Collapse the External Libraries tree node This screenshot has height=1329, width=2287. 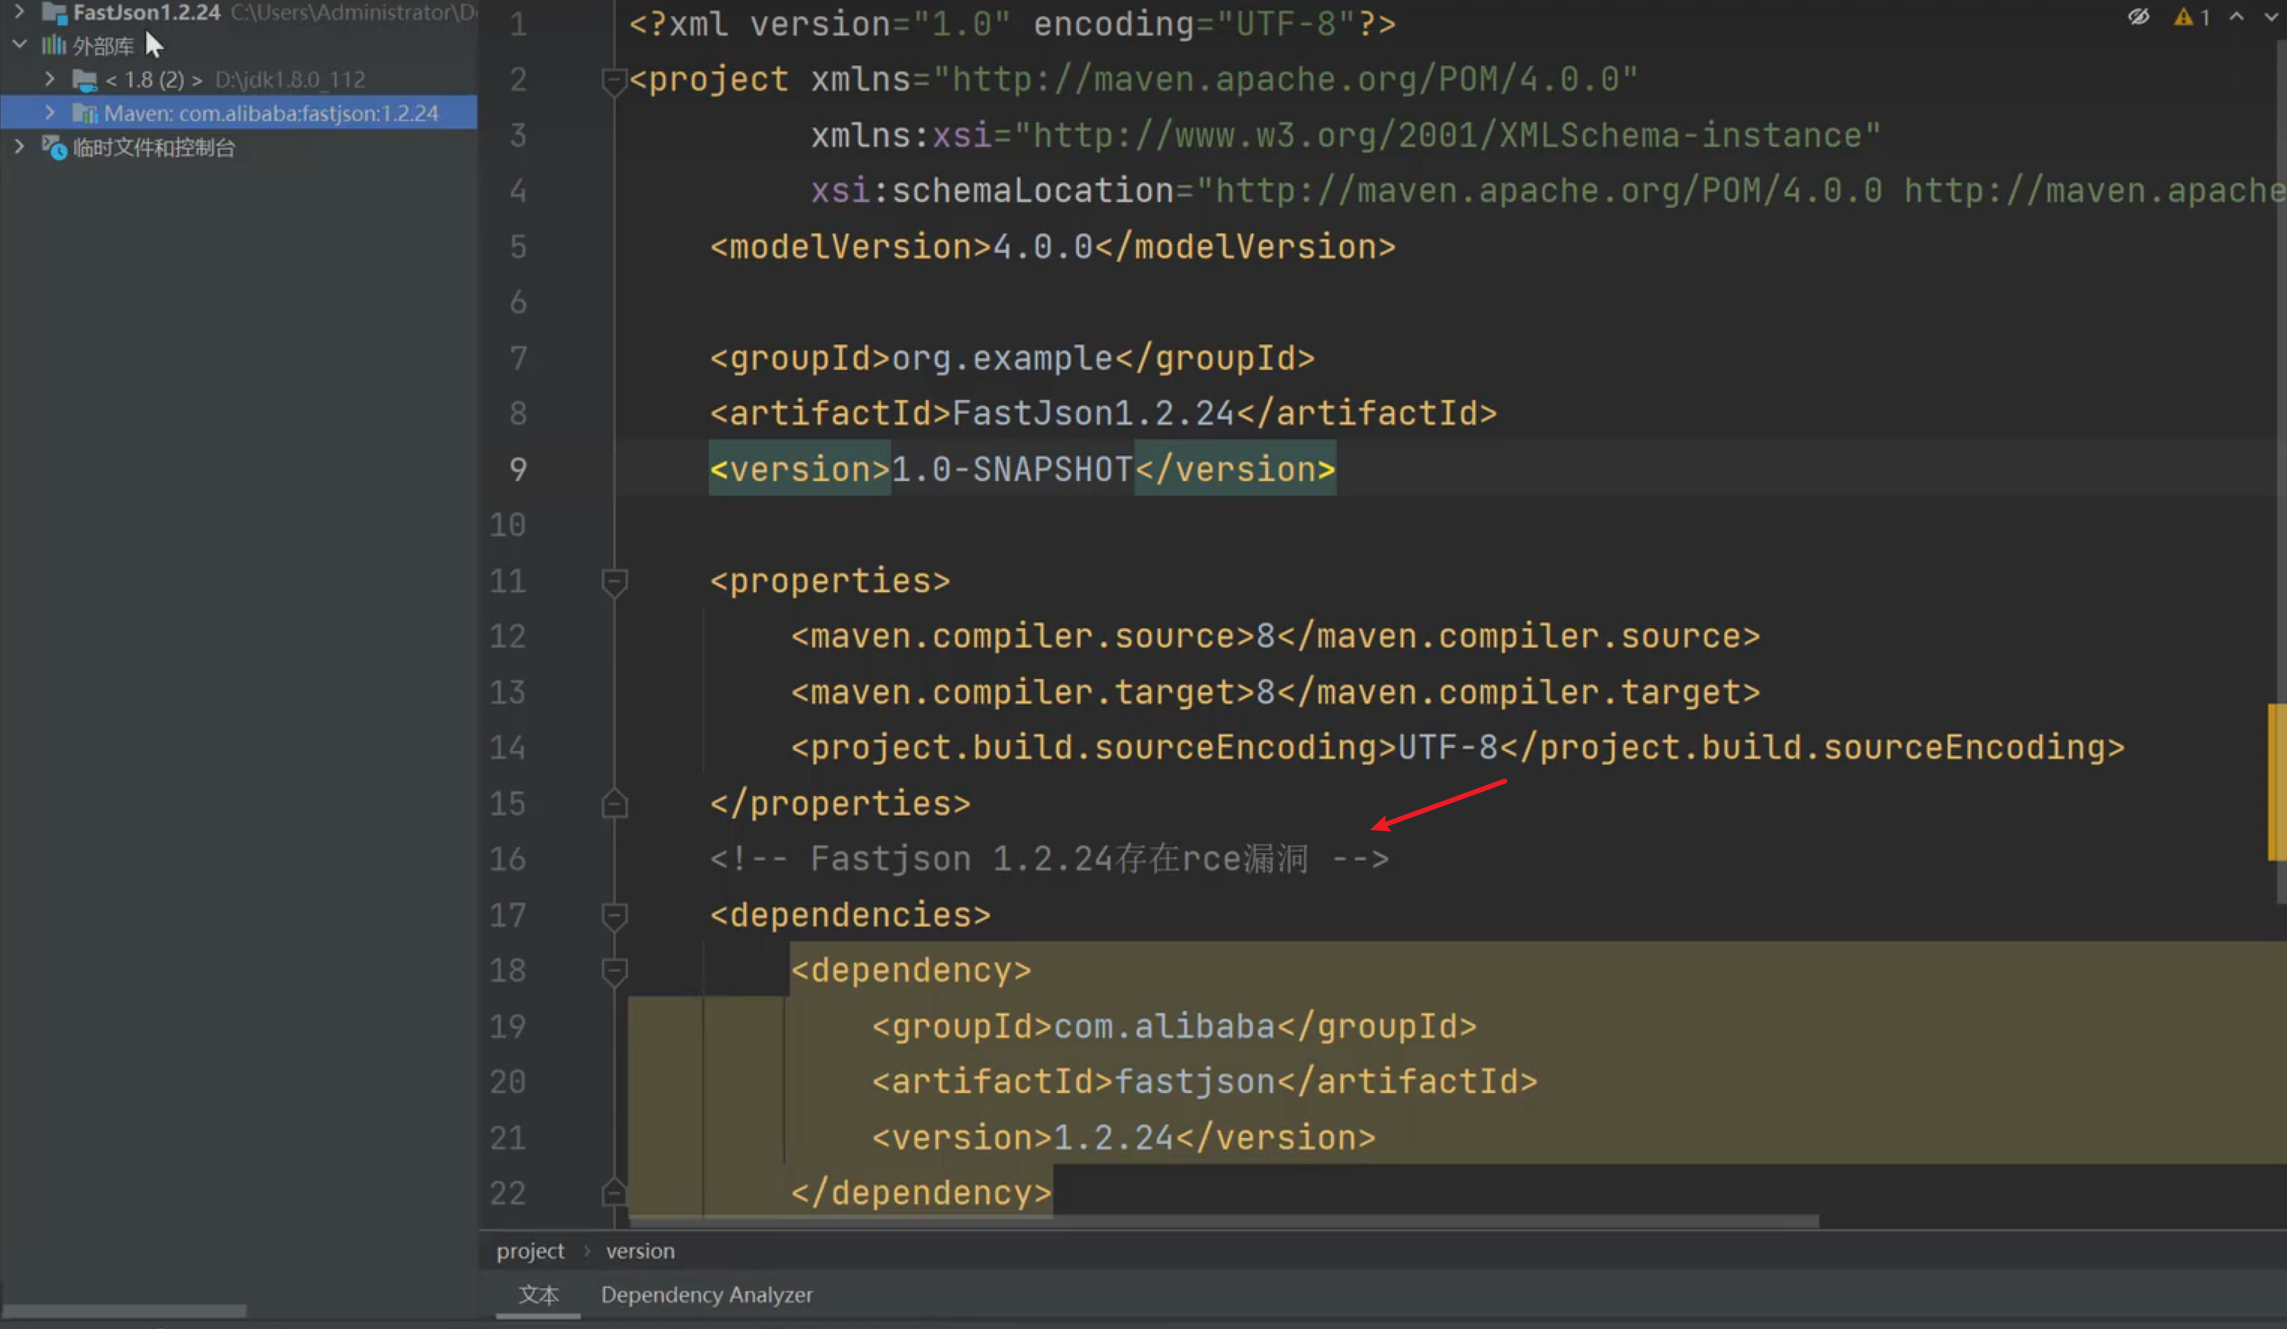click(x=19, y=45)
